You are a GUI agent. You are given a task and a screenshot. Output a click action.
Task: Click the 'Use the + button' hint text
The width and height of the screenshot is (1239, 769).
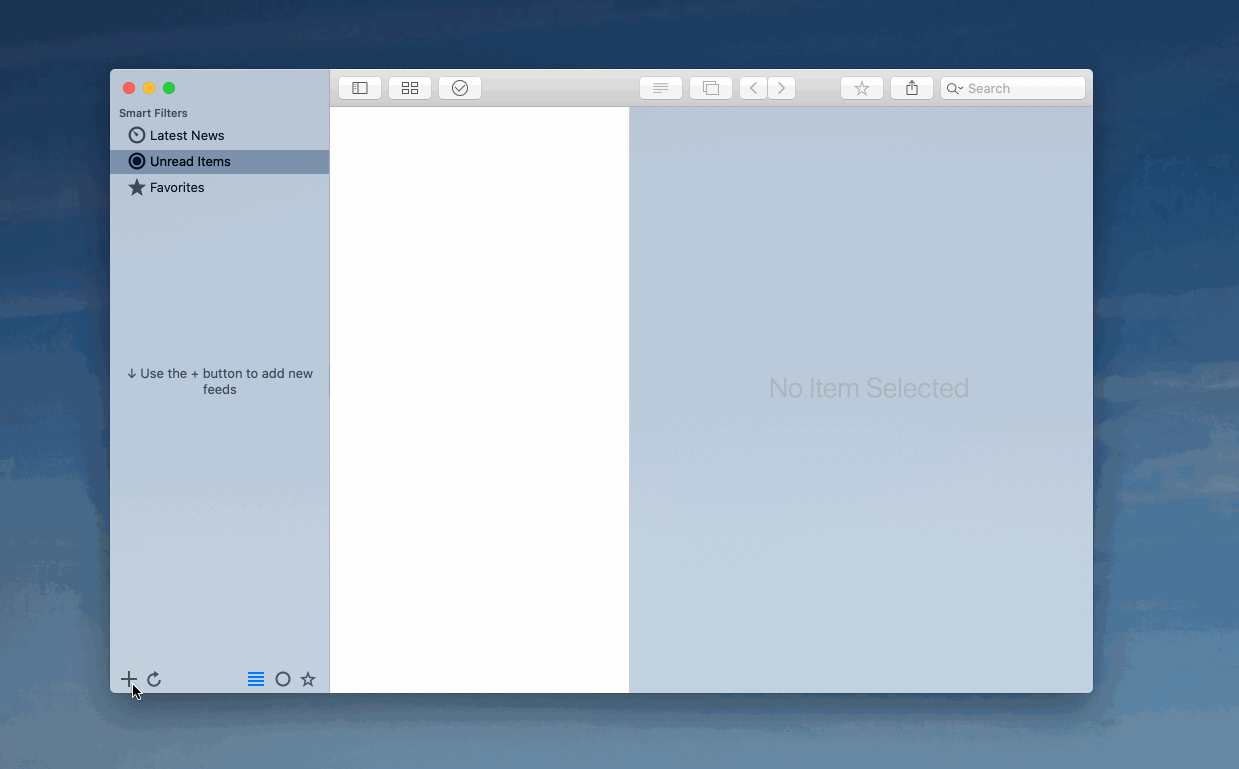[220, 381]
